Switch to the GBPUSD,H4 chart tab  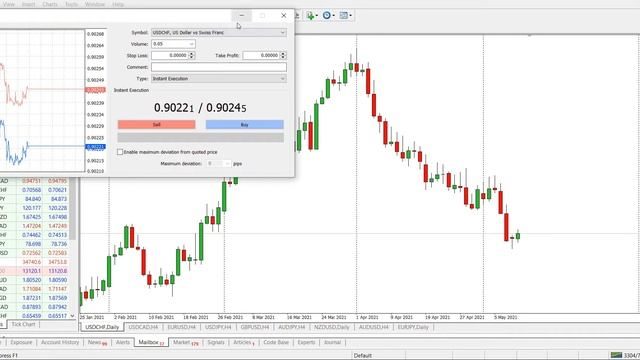[255, 327]
